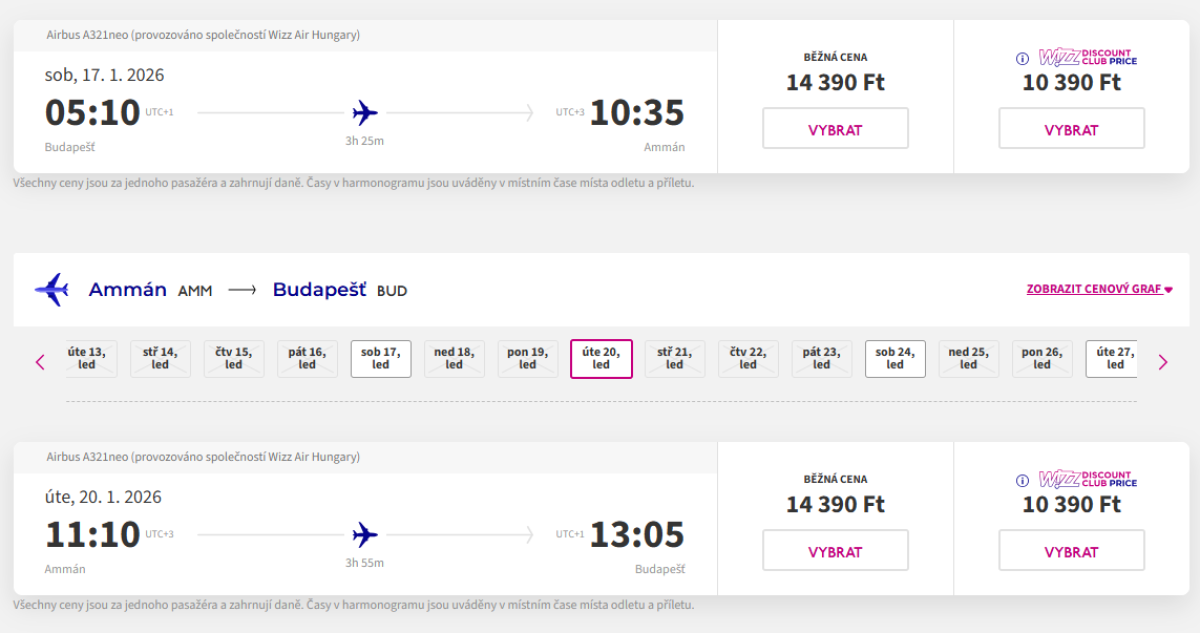1200x633 pixels.
Task: Select return date sob 24, led
Action: click(895, 358)
